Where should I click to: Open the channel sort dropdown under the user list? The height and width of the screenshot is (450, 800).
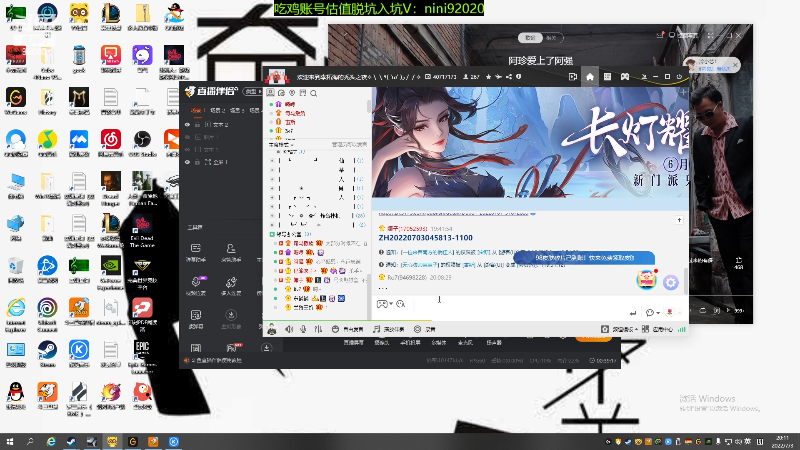pos(281,145)
